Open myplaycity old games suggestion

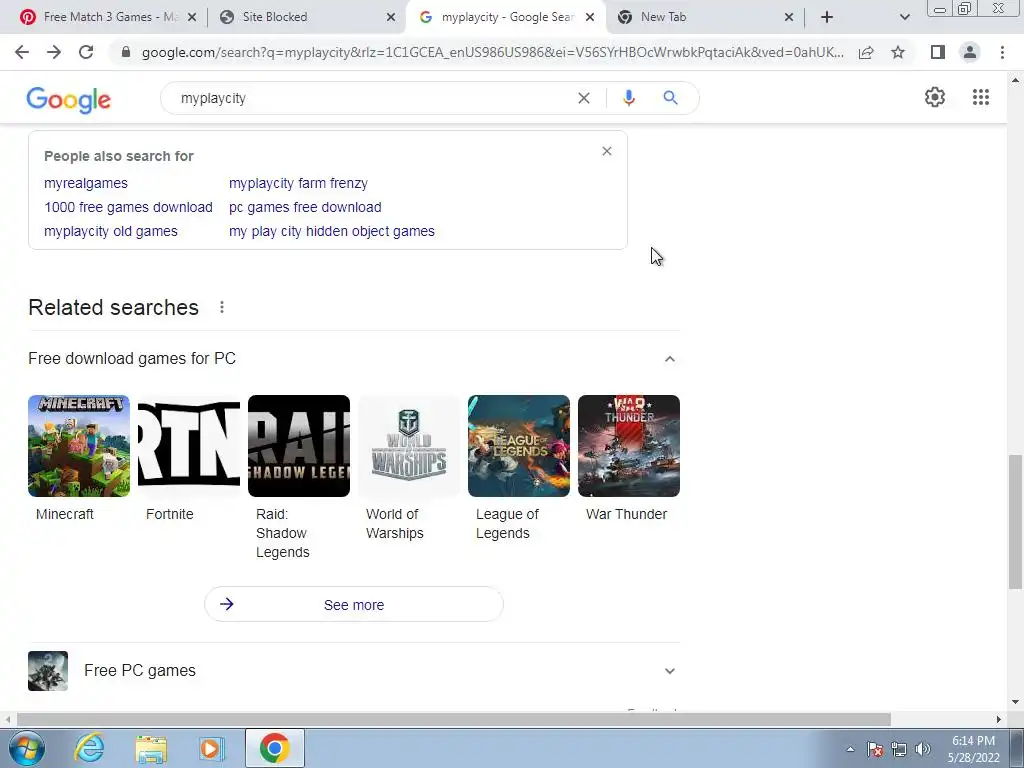click(x=110, y=232)
